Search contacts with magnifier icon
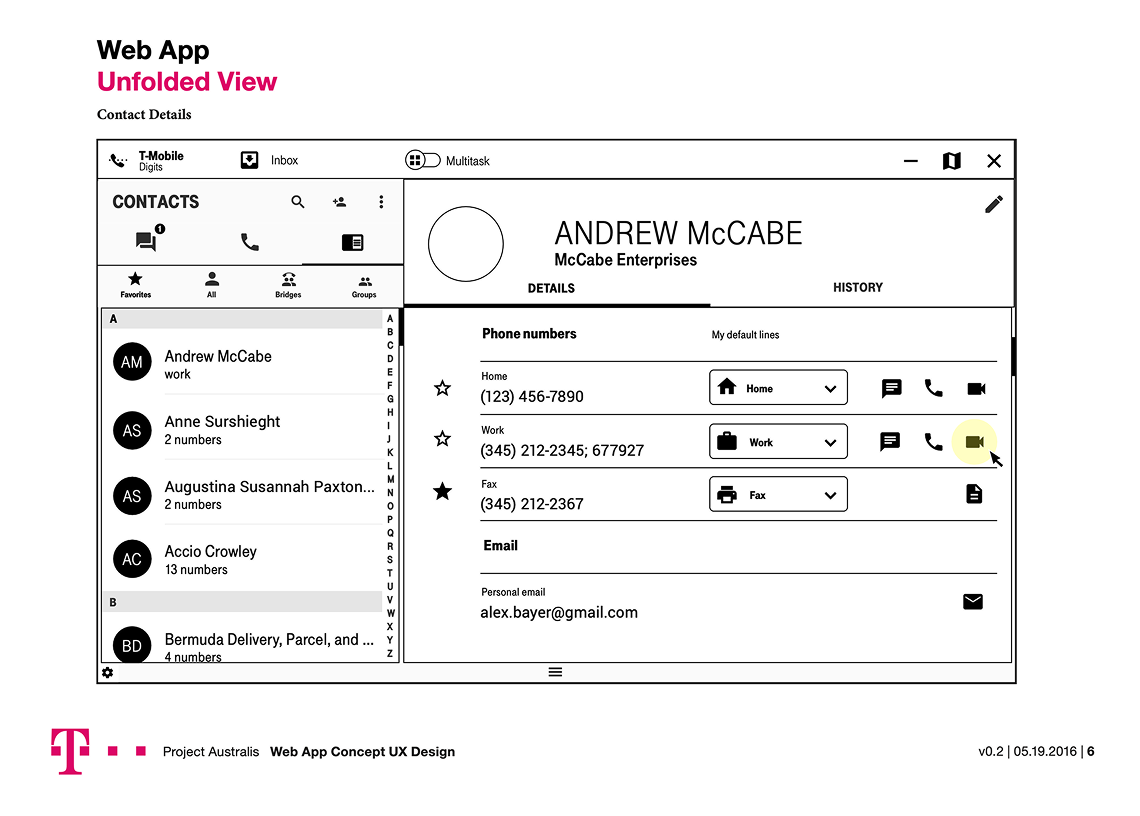This screenshot has height=816, width=1140. coord(298,201)
